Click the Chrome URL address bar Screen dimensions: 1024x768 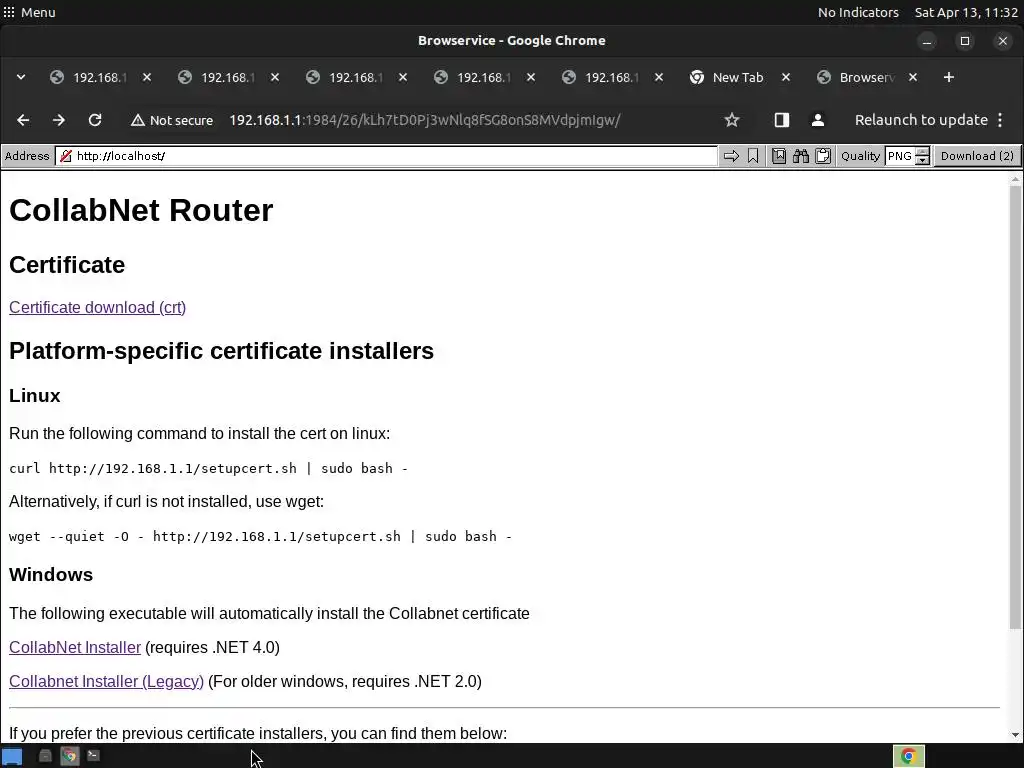(x=424, y=120)
